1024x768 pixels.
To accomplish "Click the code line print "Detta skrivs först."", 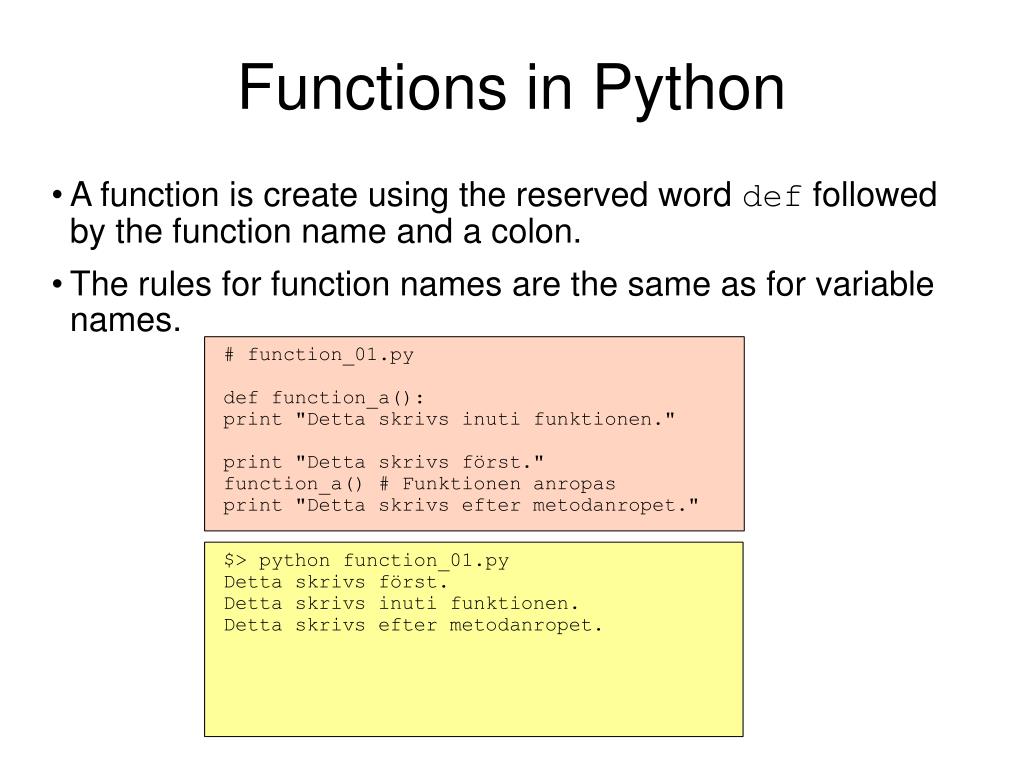I will click(x=383, y=462).
